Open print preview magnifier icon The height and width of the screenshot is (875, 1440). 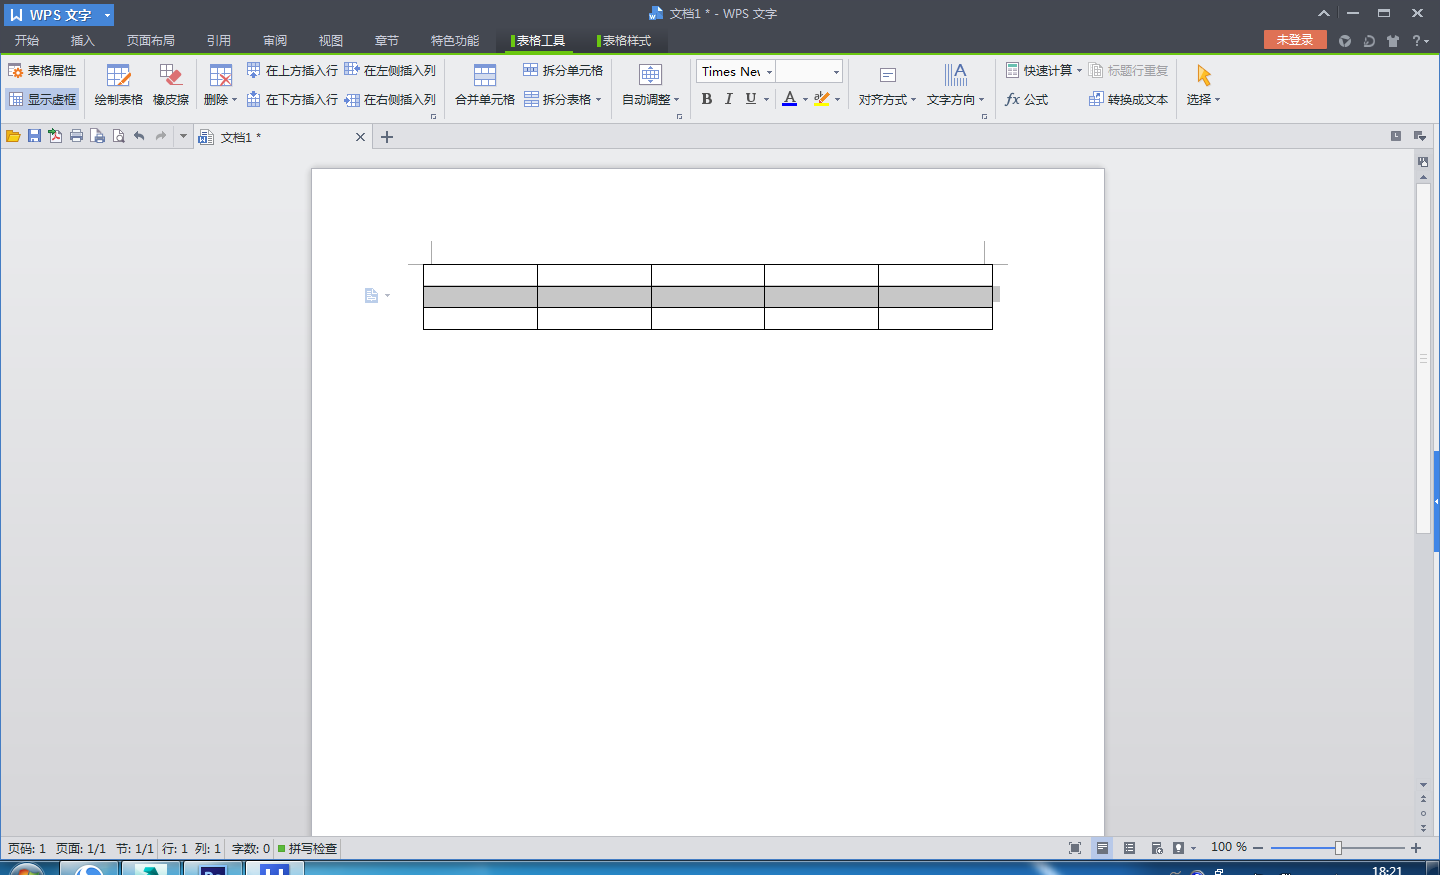[118, 136]
